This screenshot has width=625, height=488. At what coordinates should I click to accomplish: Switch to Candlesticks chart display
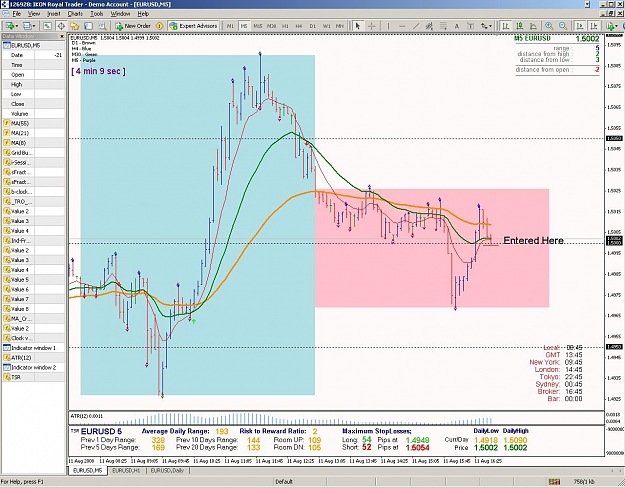(x=519, y=26)
